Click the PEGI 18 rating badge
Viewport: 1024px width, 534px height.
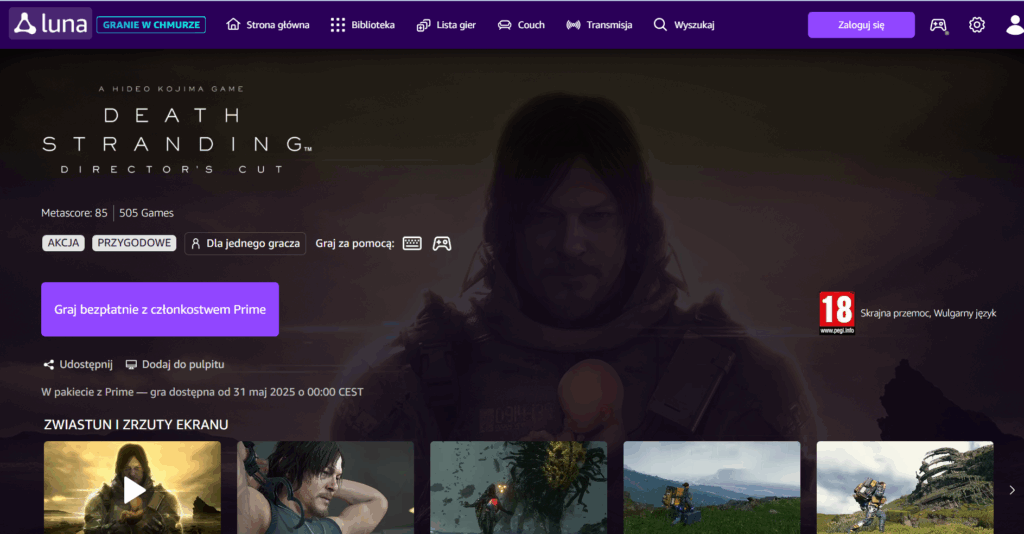tap(836, 313)
